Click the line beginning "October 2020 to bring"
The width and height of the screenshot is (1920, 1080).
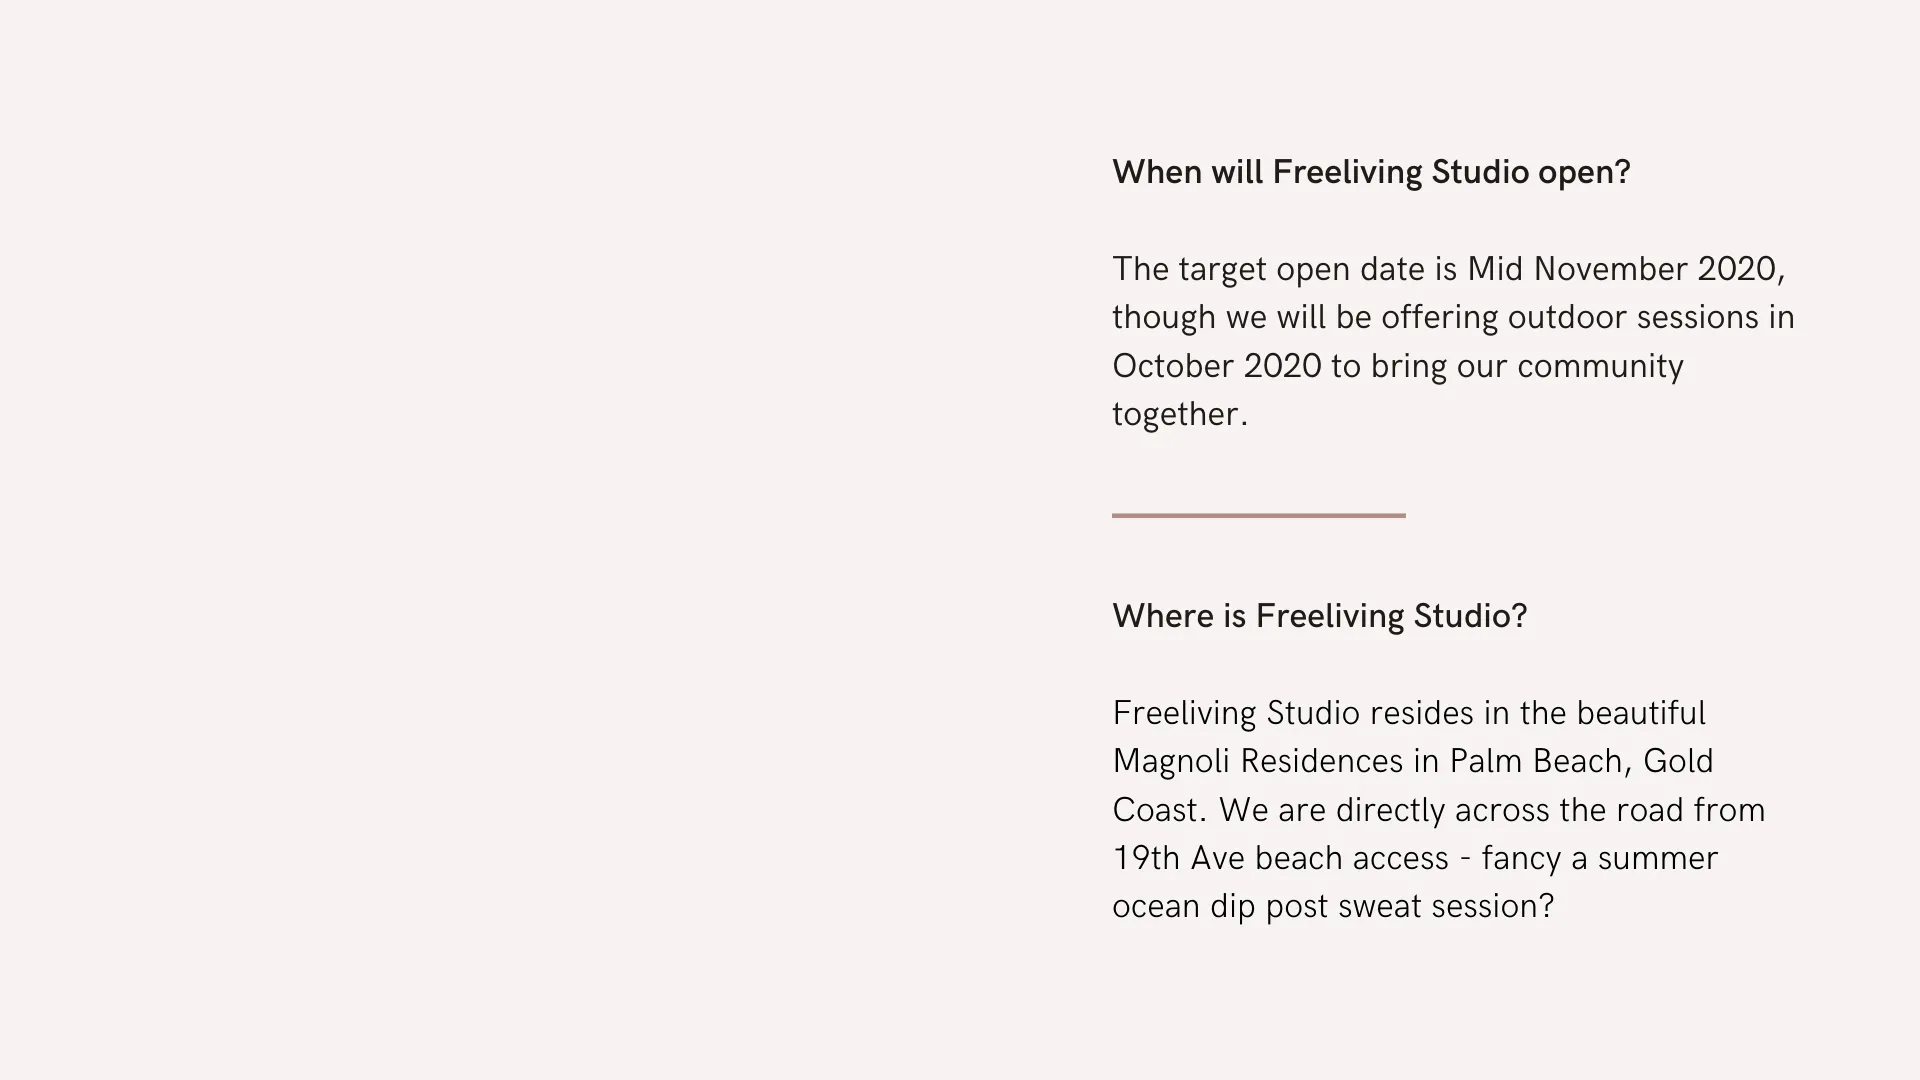tap(1398, 367)
